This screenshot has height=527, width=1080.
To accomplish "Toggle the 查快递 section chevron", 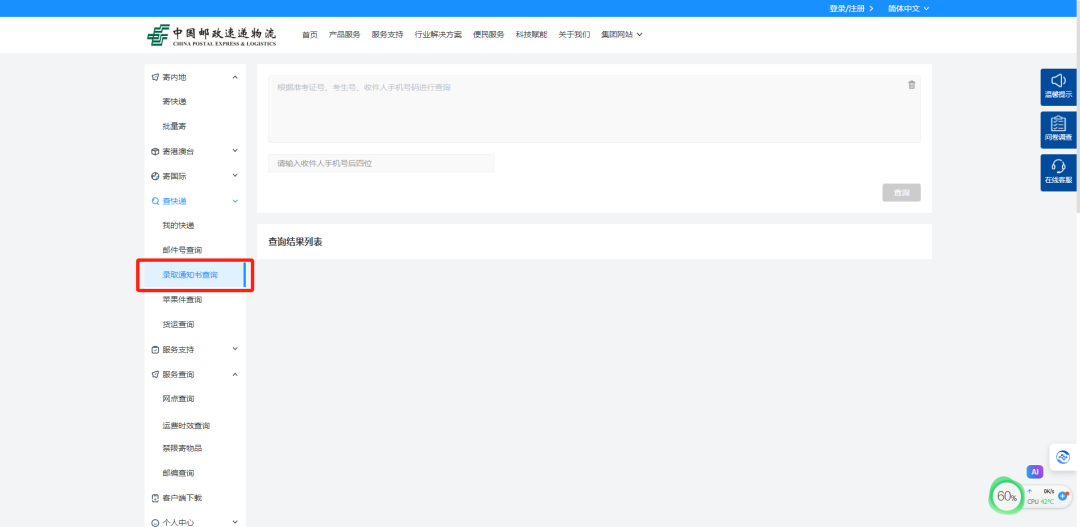I will [x=235, y=200].
